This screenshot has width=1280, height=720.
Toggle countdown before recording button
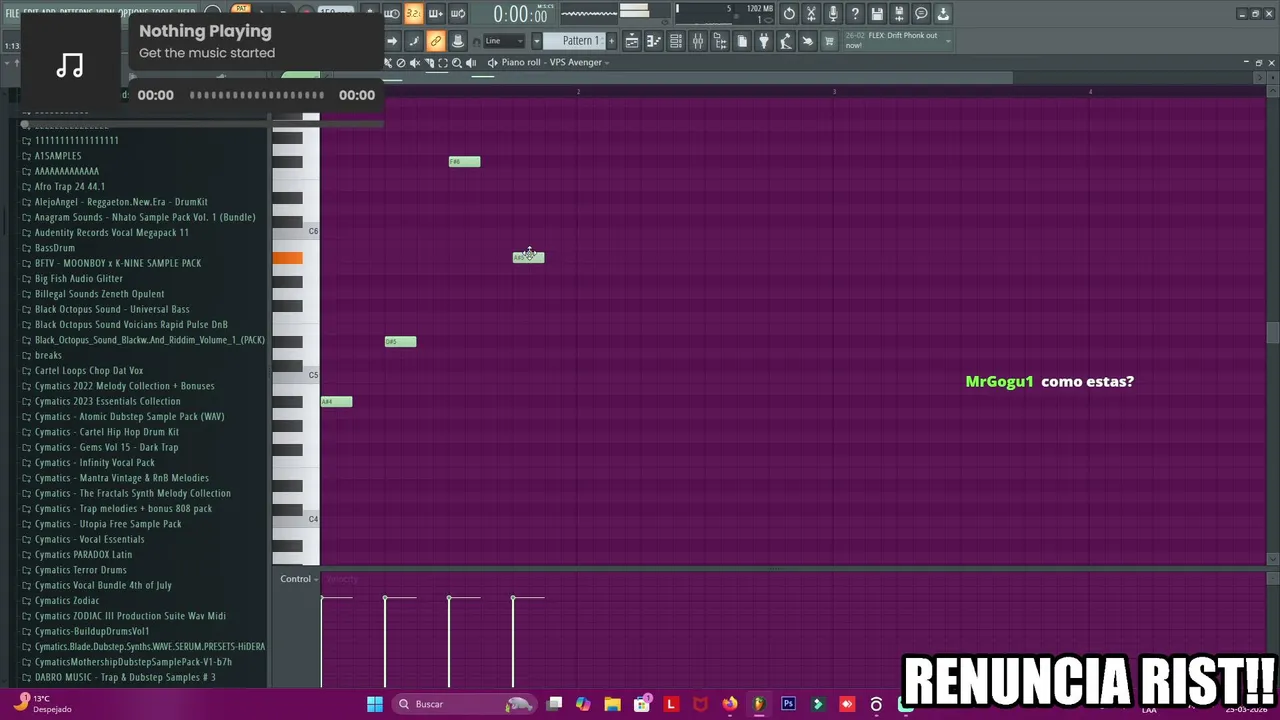pos(390,14)
